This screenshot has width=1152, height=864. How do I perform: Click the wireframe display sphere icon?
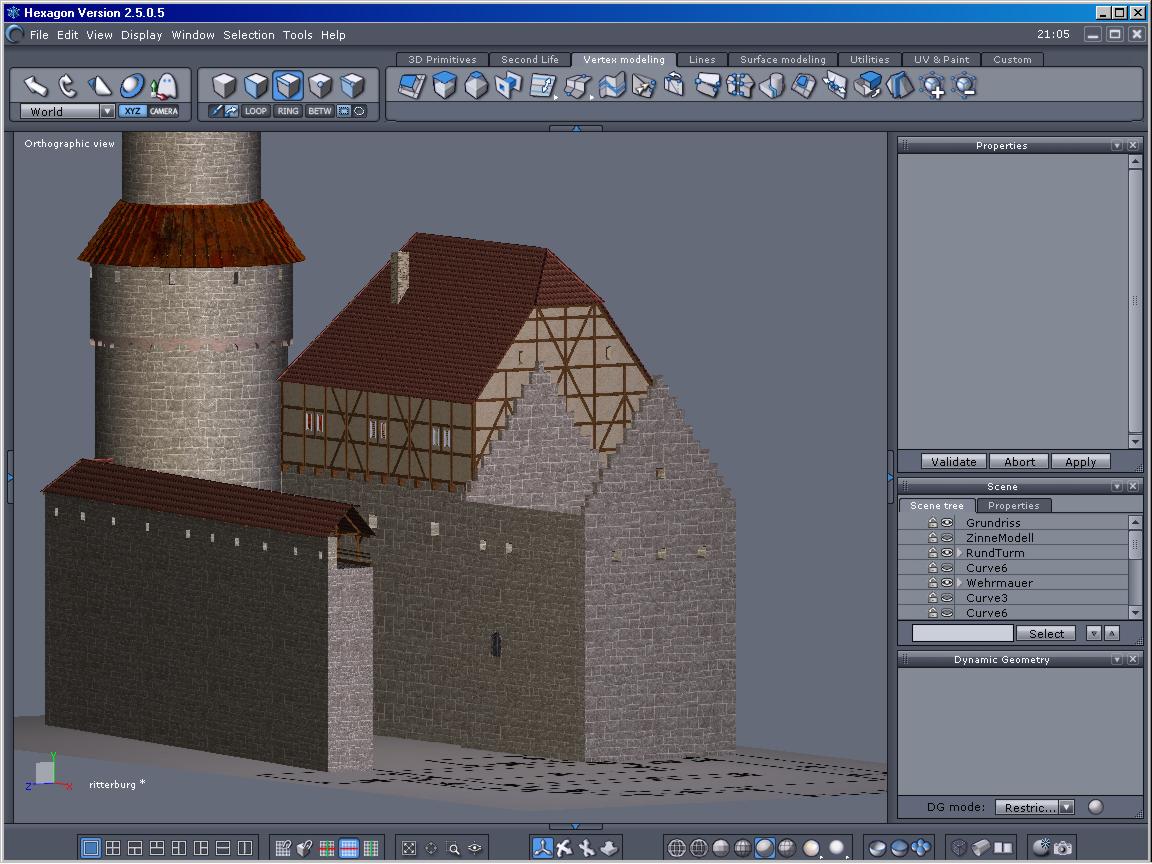click(677, 848)
